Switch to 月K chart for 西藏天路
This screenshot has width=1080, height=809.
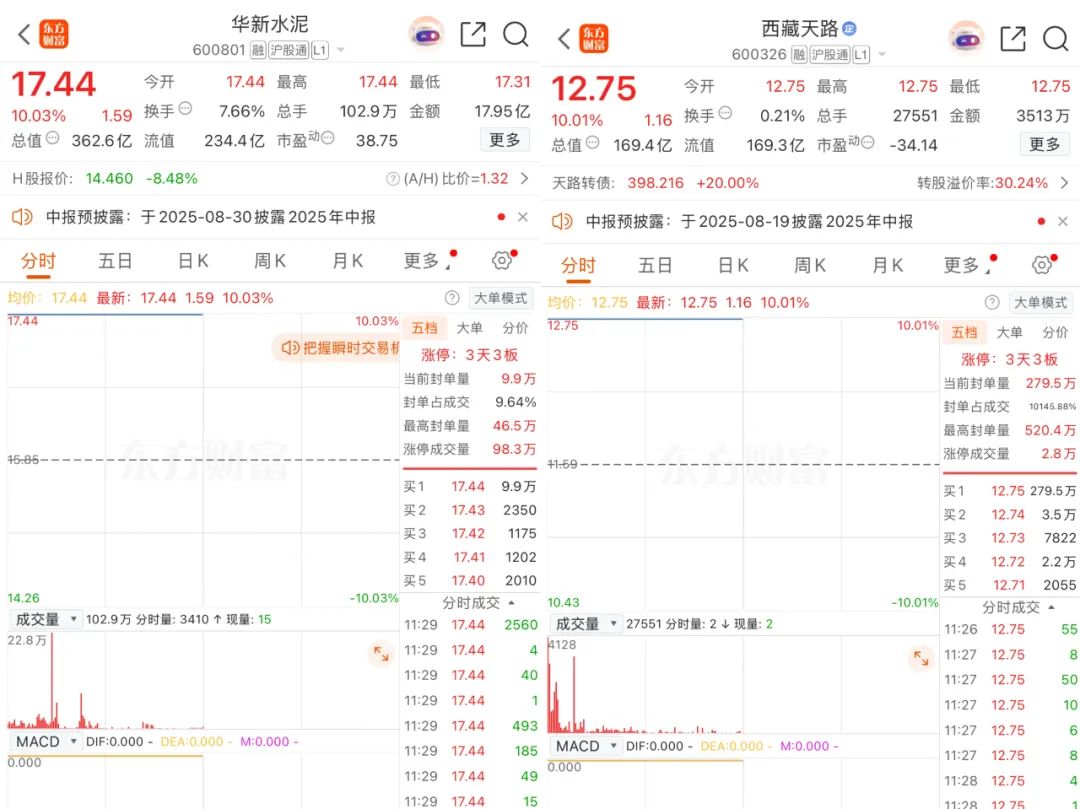888,265
